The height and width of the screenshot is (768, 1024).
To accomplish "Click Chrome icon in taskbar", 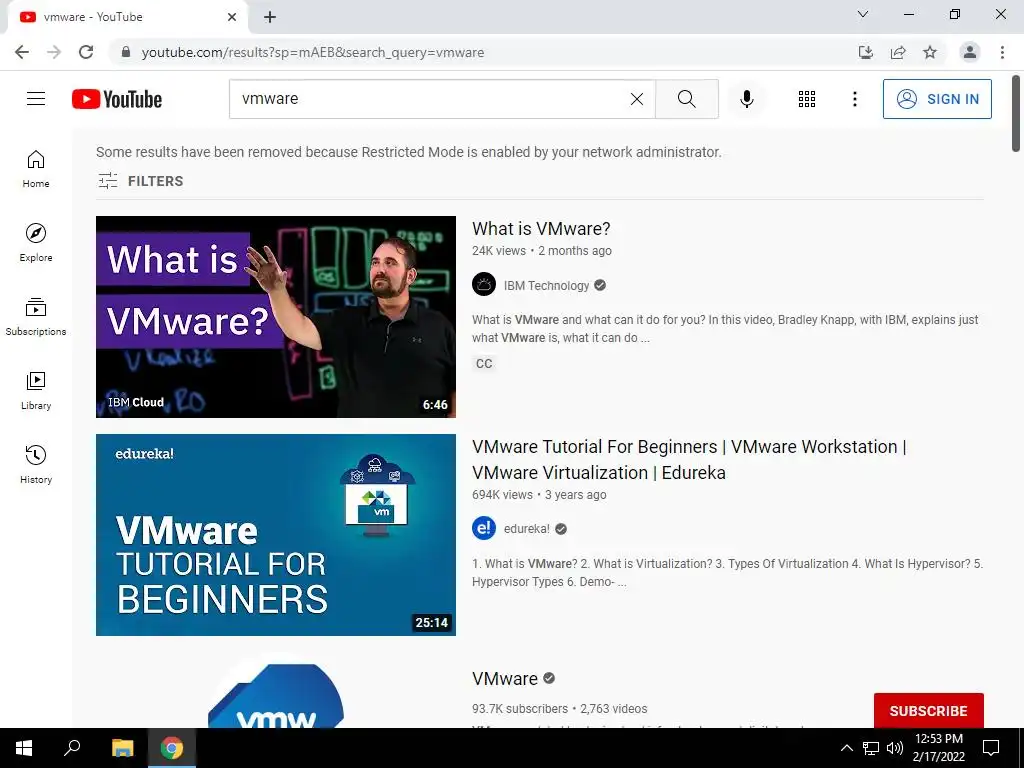I will tap(172, 748).
